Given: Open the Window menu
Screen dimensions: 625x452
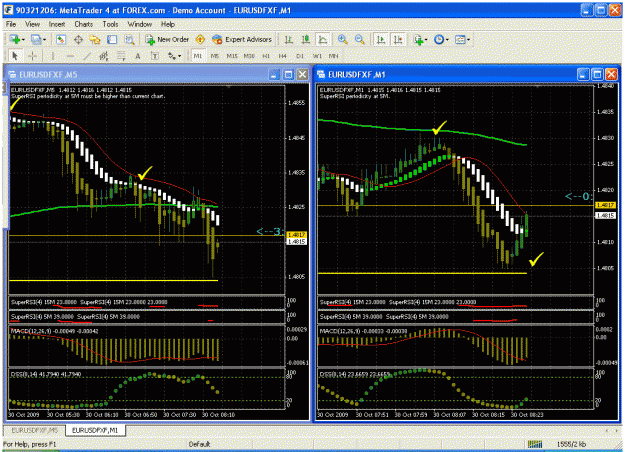Looking at the screenshot, I should point(140,24).
